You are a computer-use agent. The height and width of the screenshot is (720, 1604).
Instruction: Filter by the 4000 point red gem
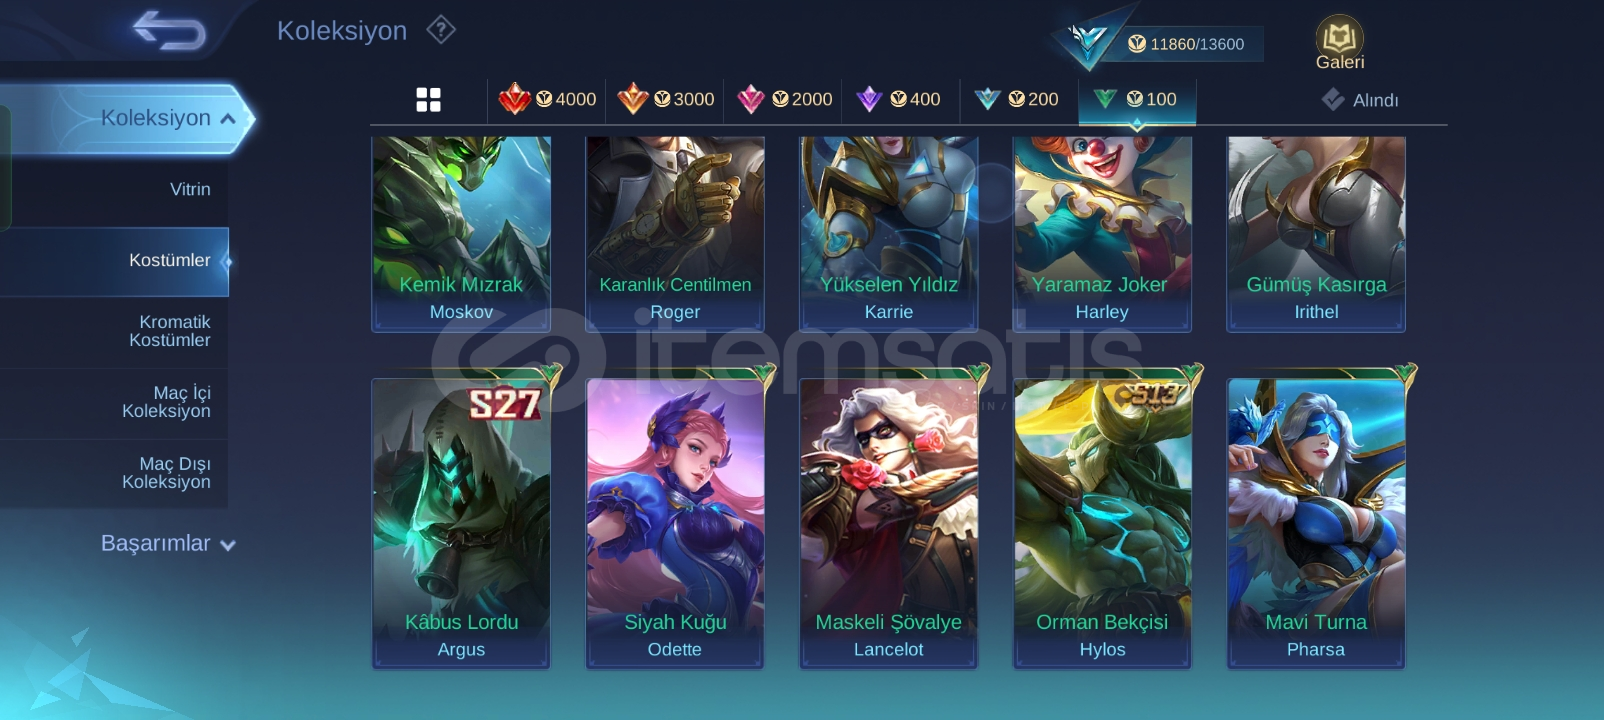coord(547,99)
